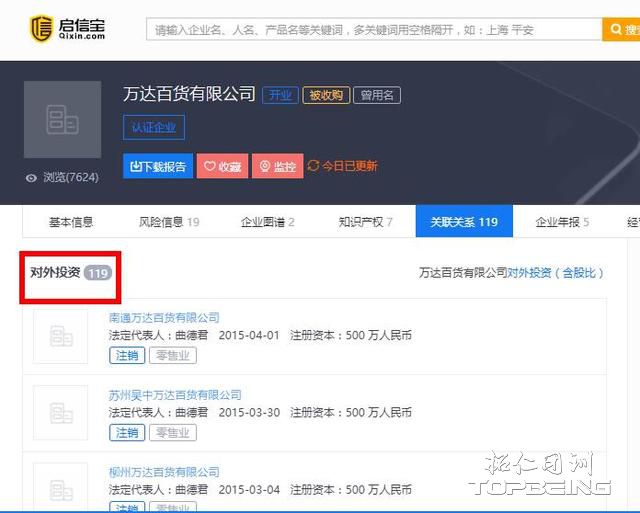Open 南通万达百货有限公司 link
Viewport: 640px width, 513px height.
point(164,318)
